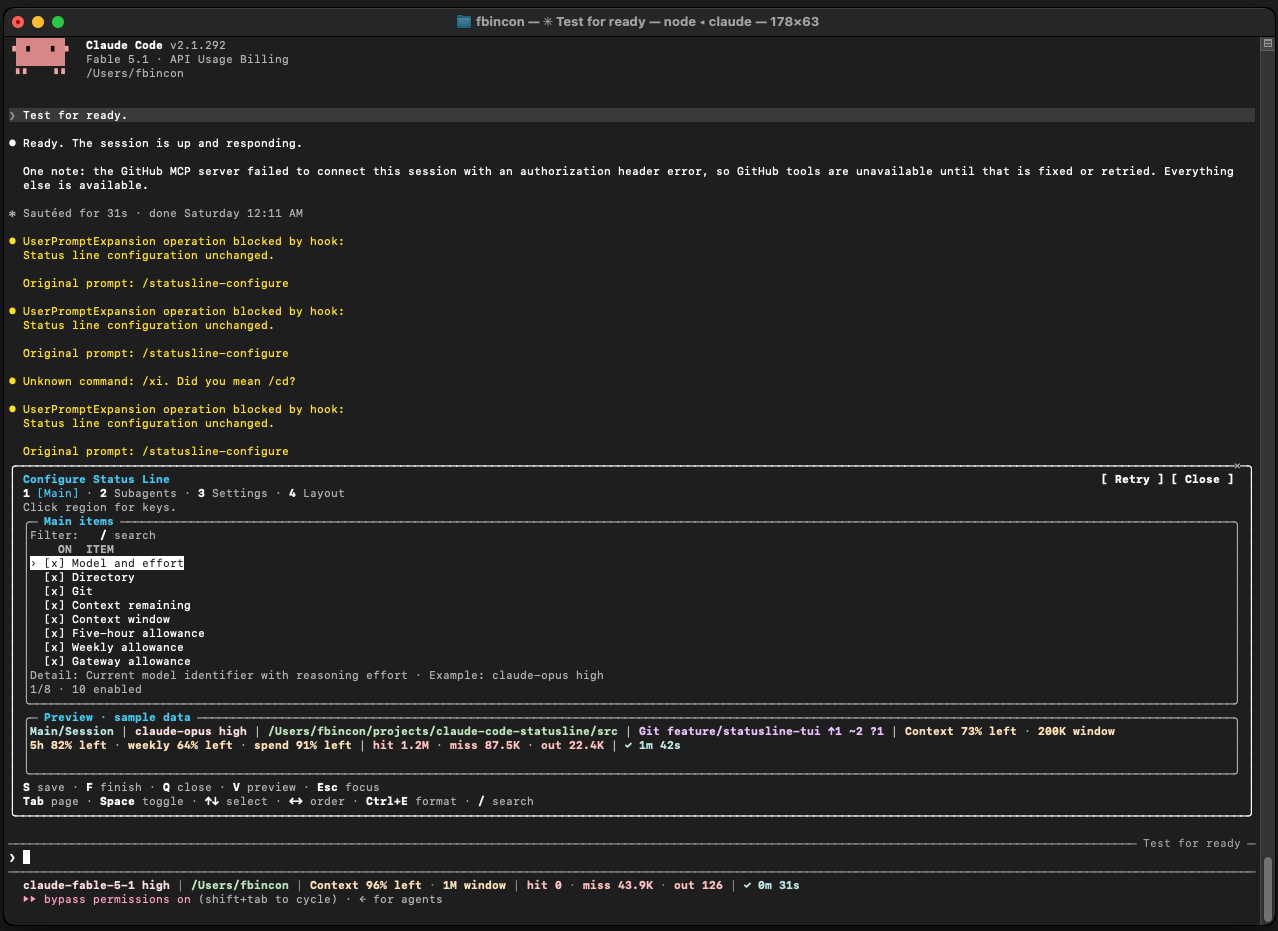Click 'Context 96% left' in status line
The width and height of the screenshot is (1278, 931).
point(366,885)
